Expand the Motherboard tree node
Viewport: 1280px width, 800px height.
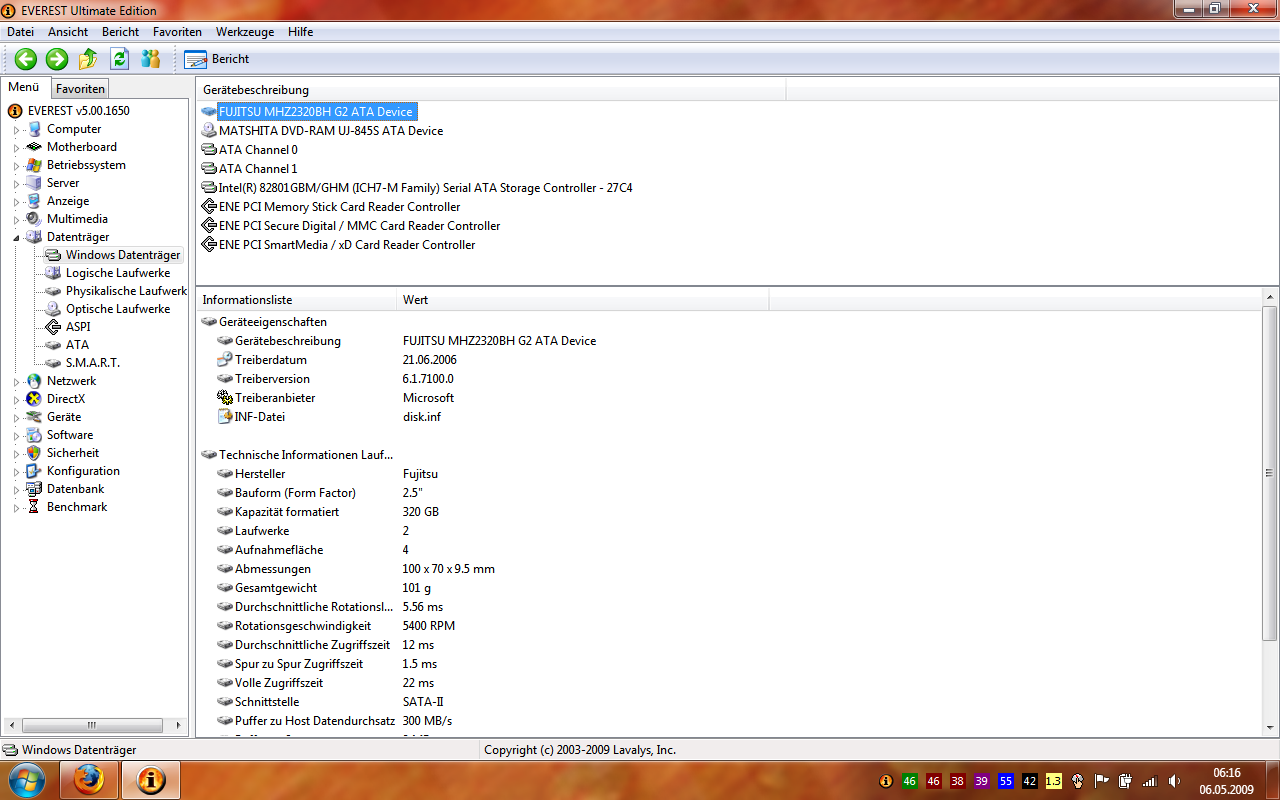click(x=16, y=147)
